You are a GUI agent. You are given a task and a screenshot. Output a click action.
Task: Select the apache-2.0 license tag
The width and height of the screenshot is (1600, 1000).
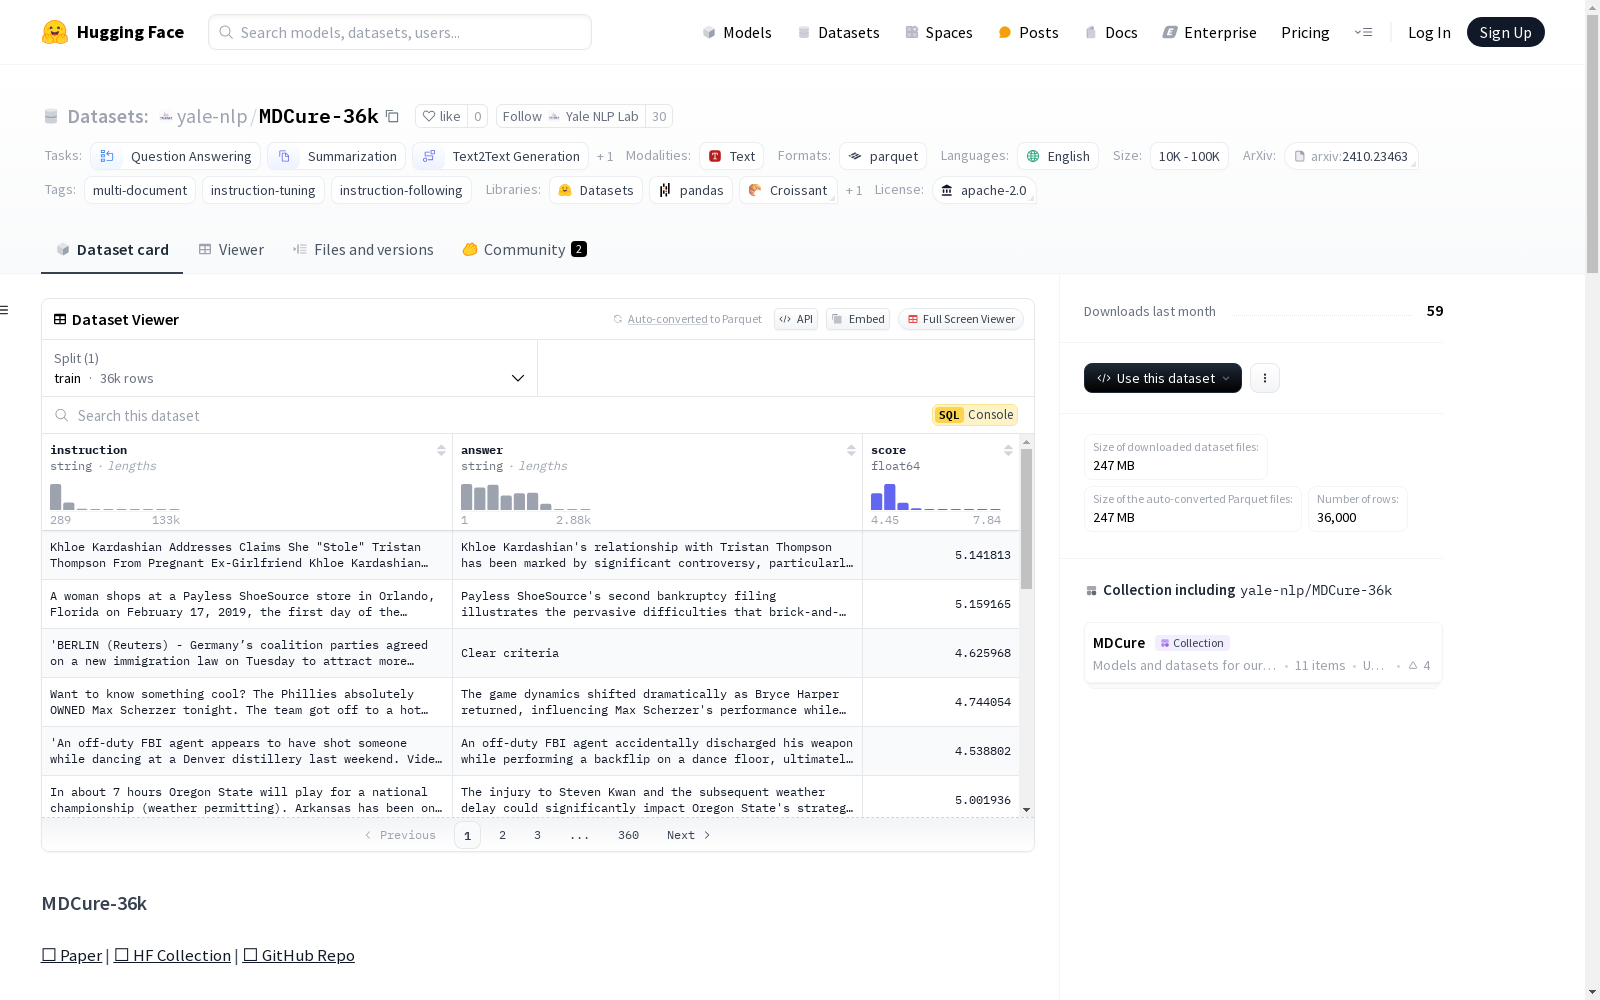click(x=984, y=190)
